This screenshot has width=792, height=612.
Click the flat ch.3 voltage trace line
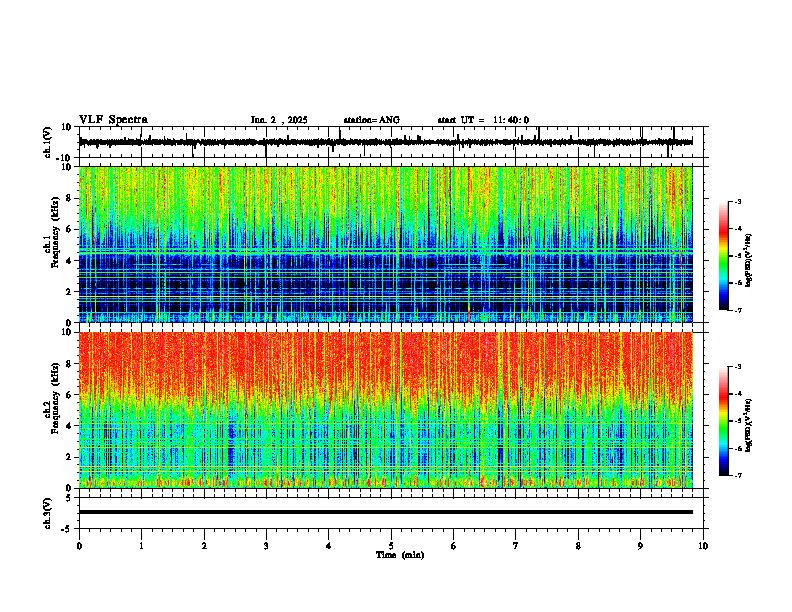pos(386,512)
